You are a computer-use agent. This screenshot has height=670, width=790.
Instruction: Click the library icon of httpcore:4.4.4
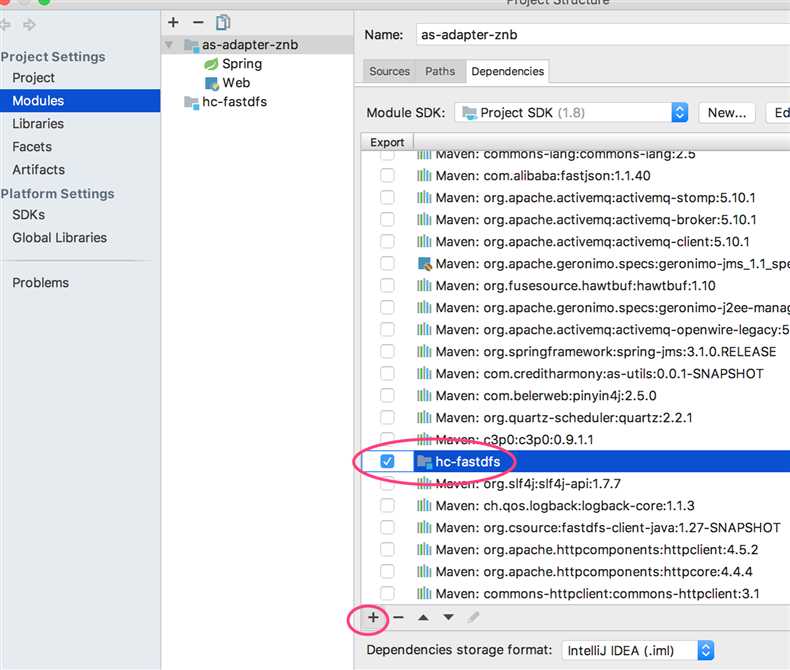(424, 572)
